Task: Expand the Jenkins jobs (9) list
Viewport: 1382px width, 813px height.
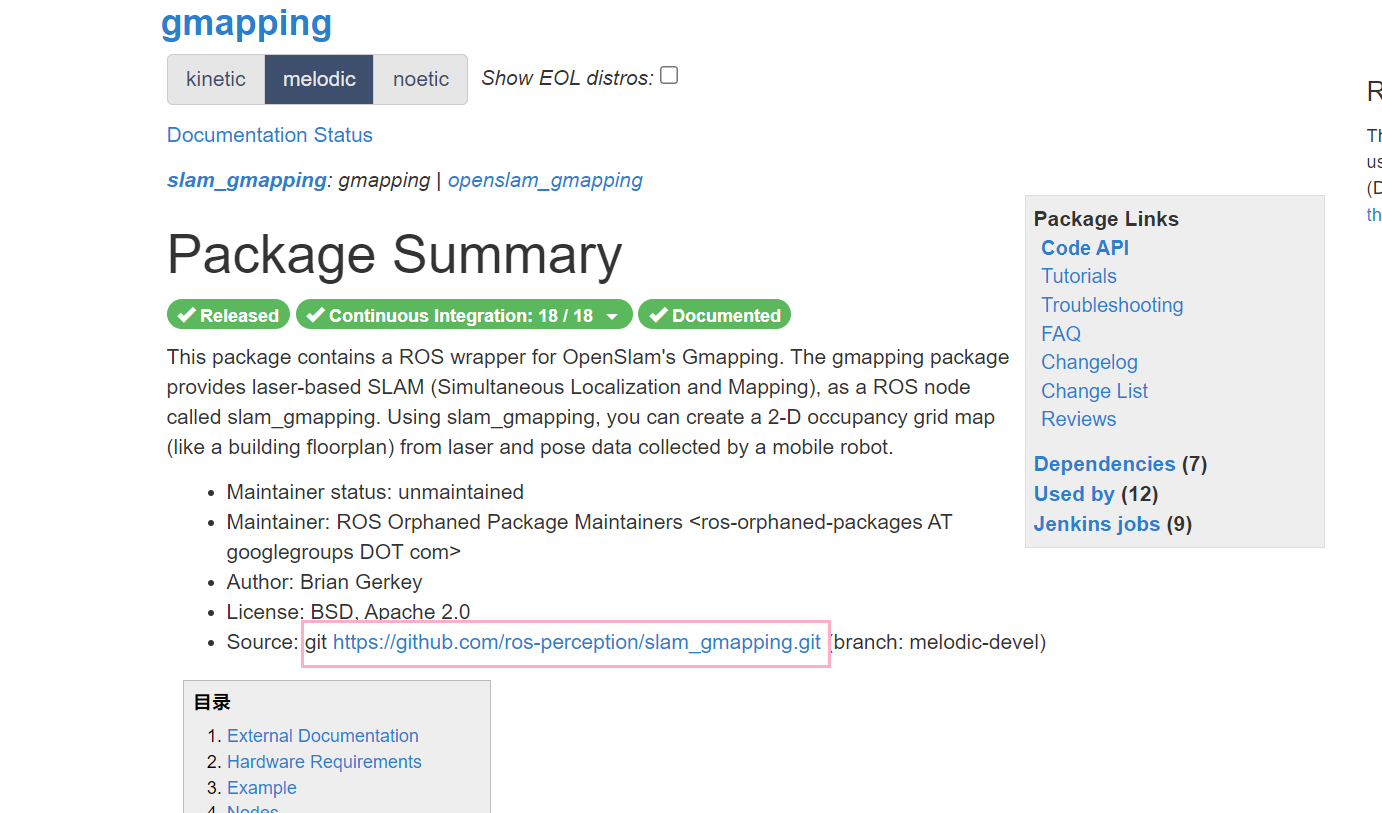Action: pyautogui.click(x=1097, y=524)
